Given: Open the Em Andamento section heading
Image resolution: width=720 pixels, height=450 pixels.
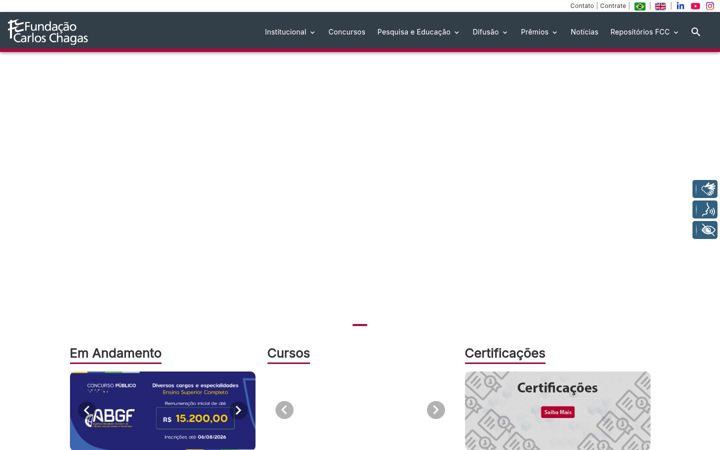Looking at the screenshot, I should [x=116, y=353].
